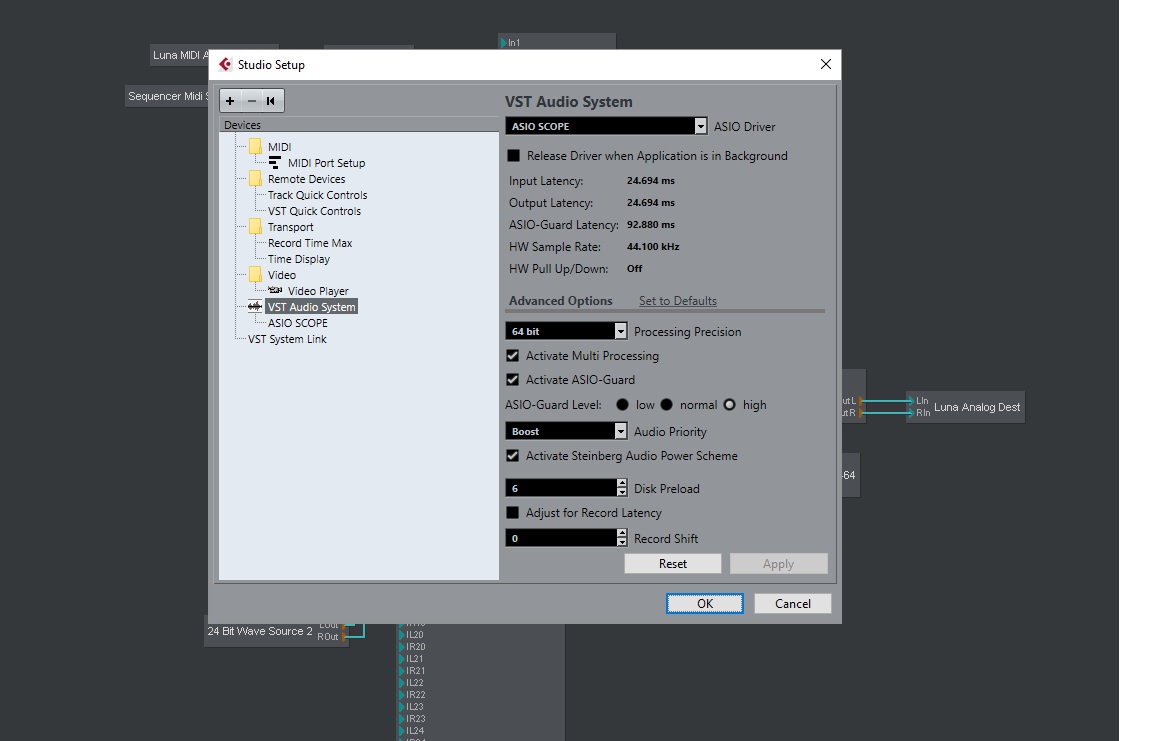Open the ASIO Driver dropdown
Viewport: 1152px width, 741px height.
(700, 126)
